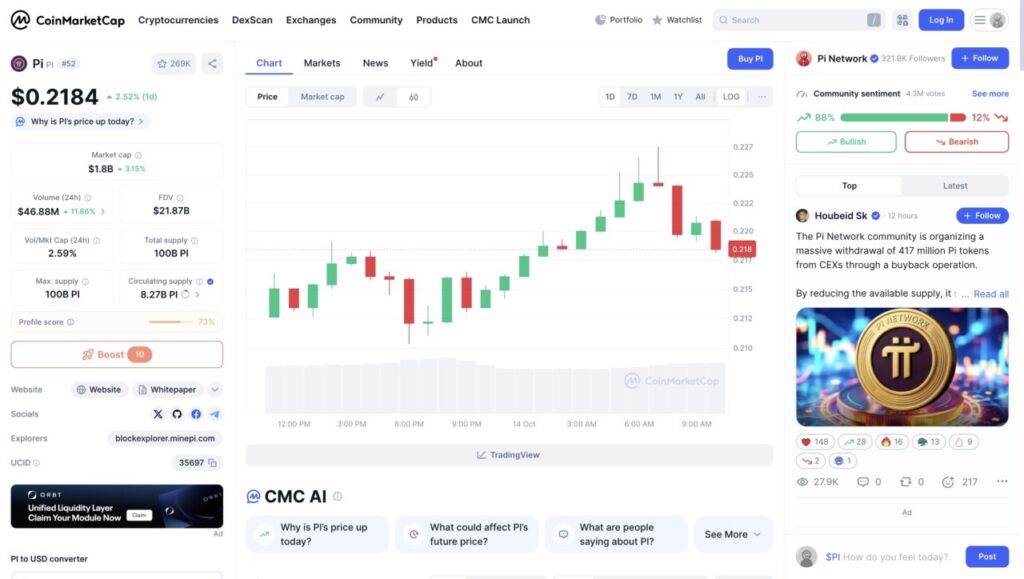Viewport: 1024px width, 579px height.
Task: Add Pi to watchlist via star button
Action: [174, 63]
